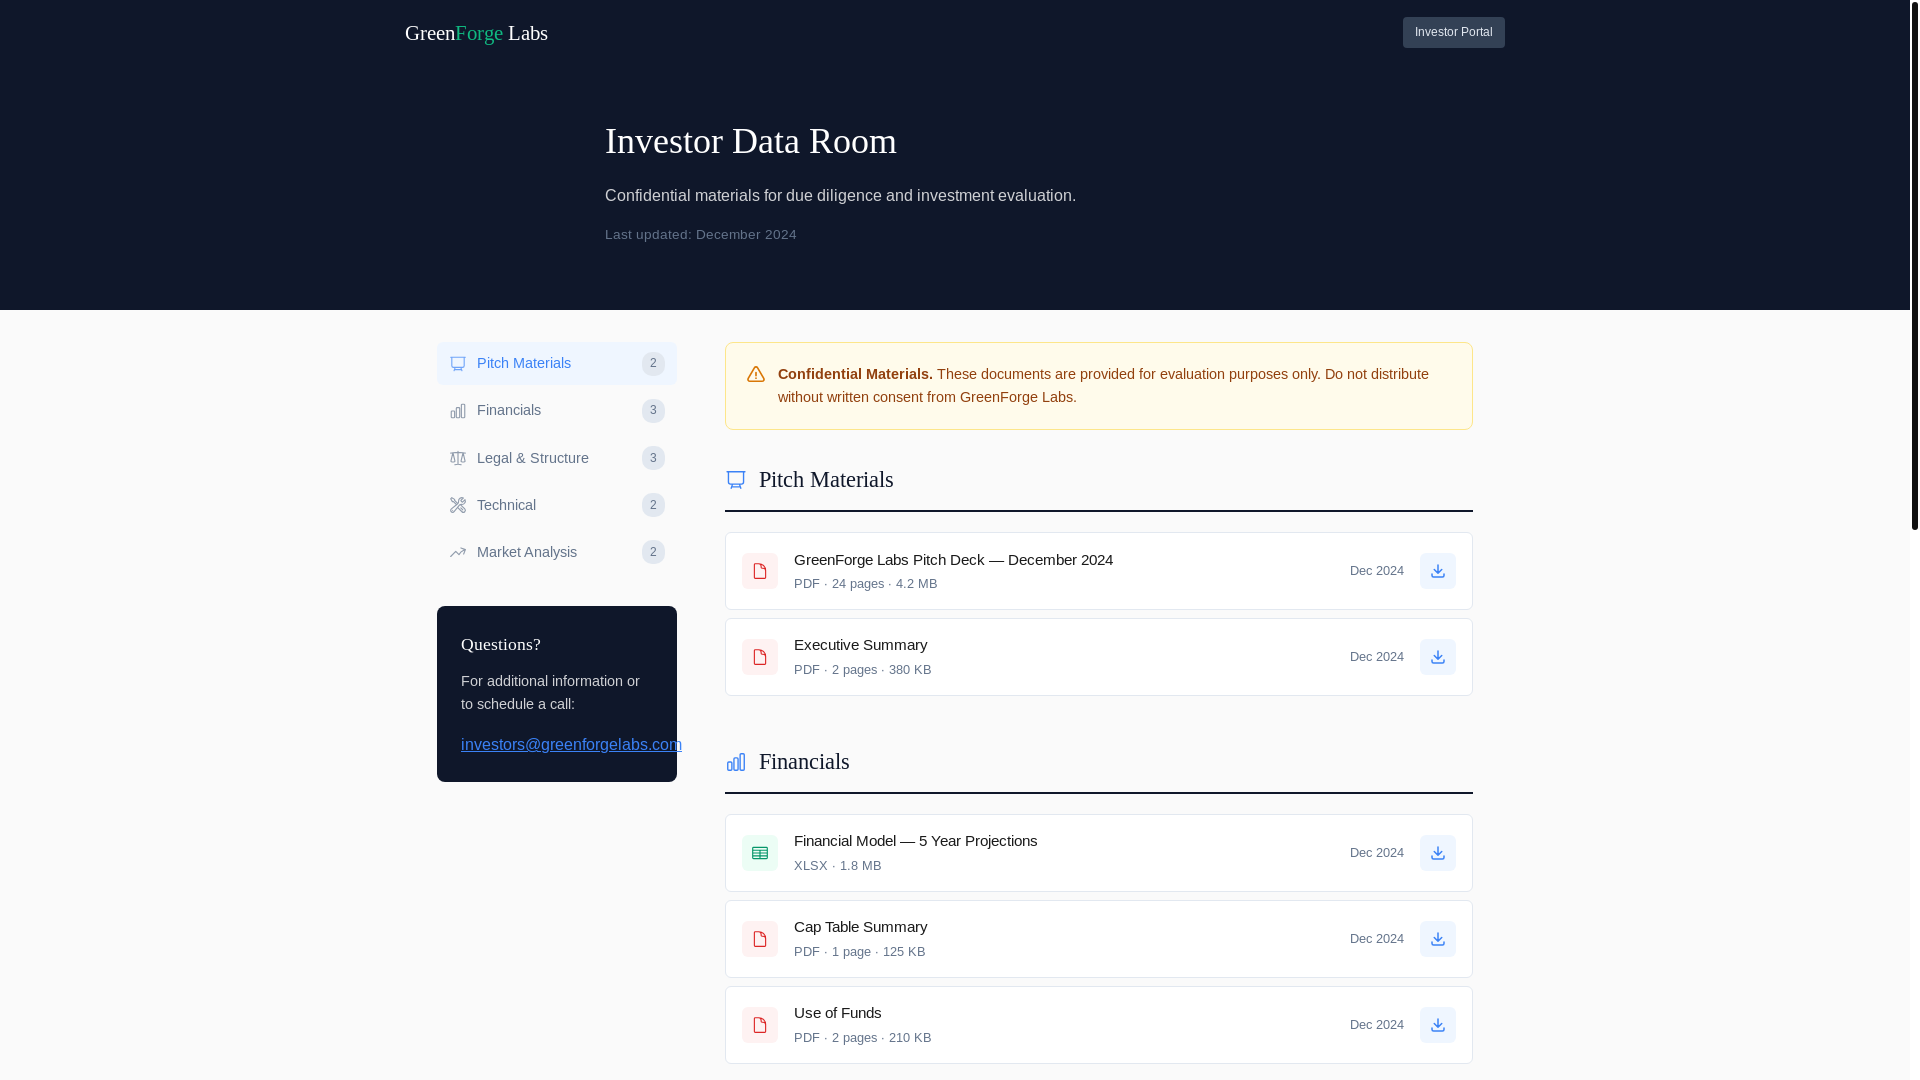Click 'PDF · 1 page · 125 KB' details
1920x1080 pixels.
tap(859, 952)
